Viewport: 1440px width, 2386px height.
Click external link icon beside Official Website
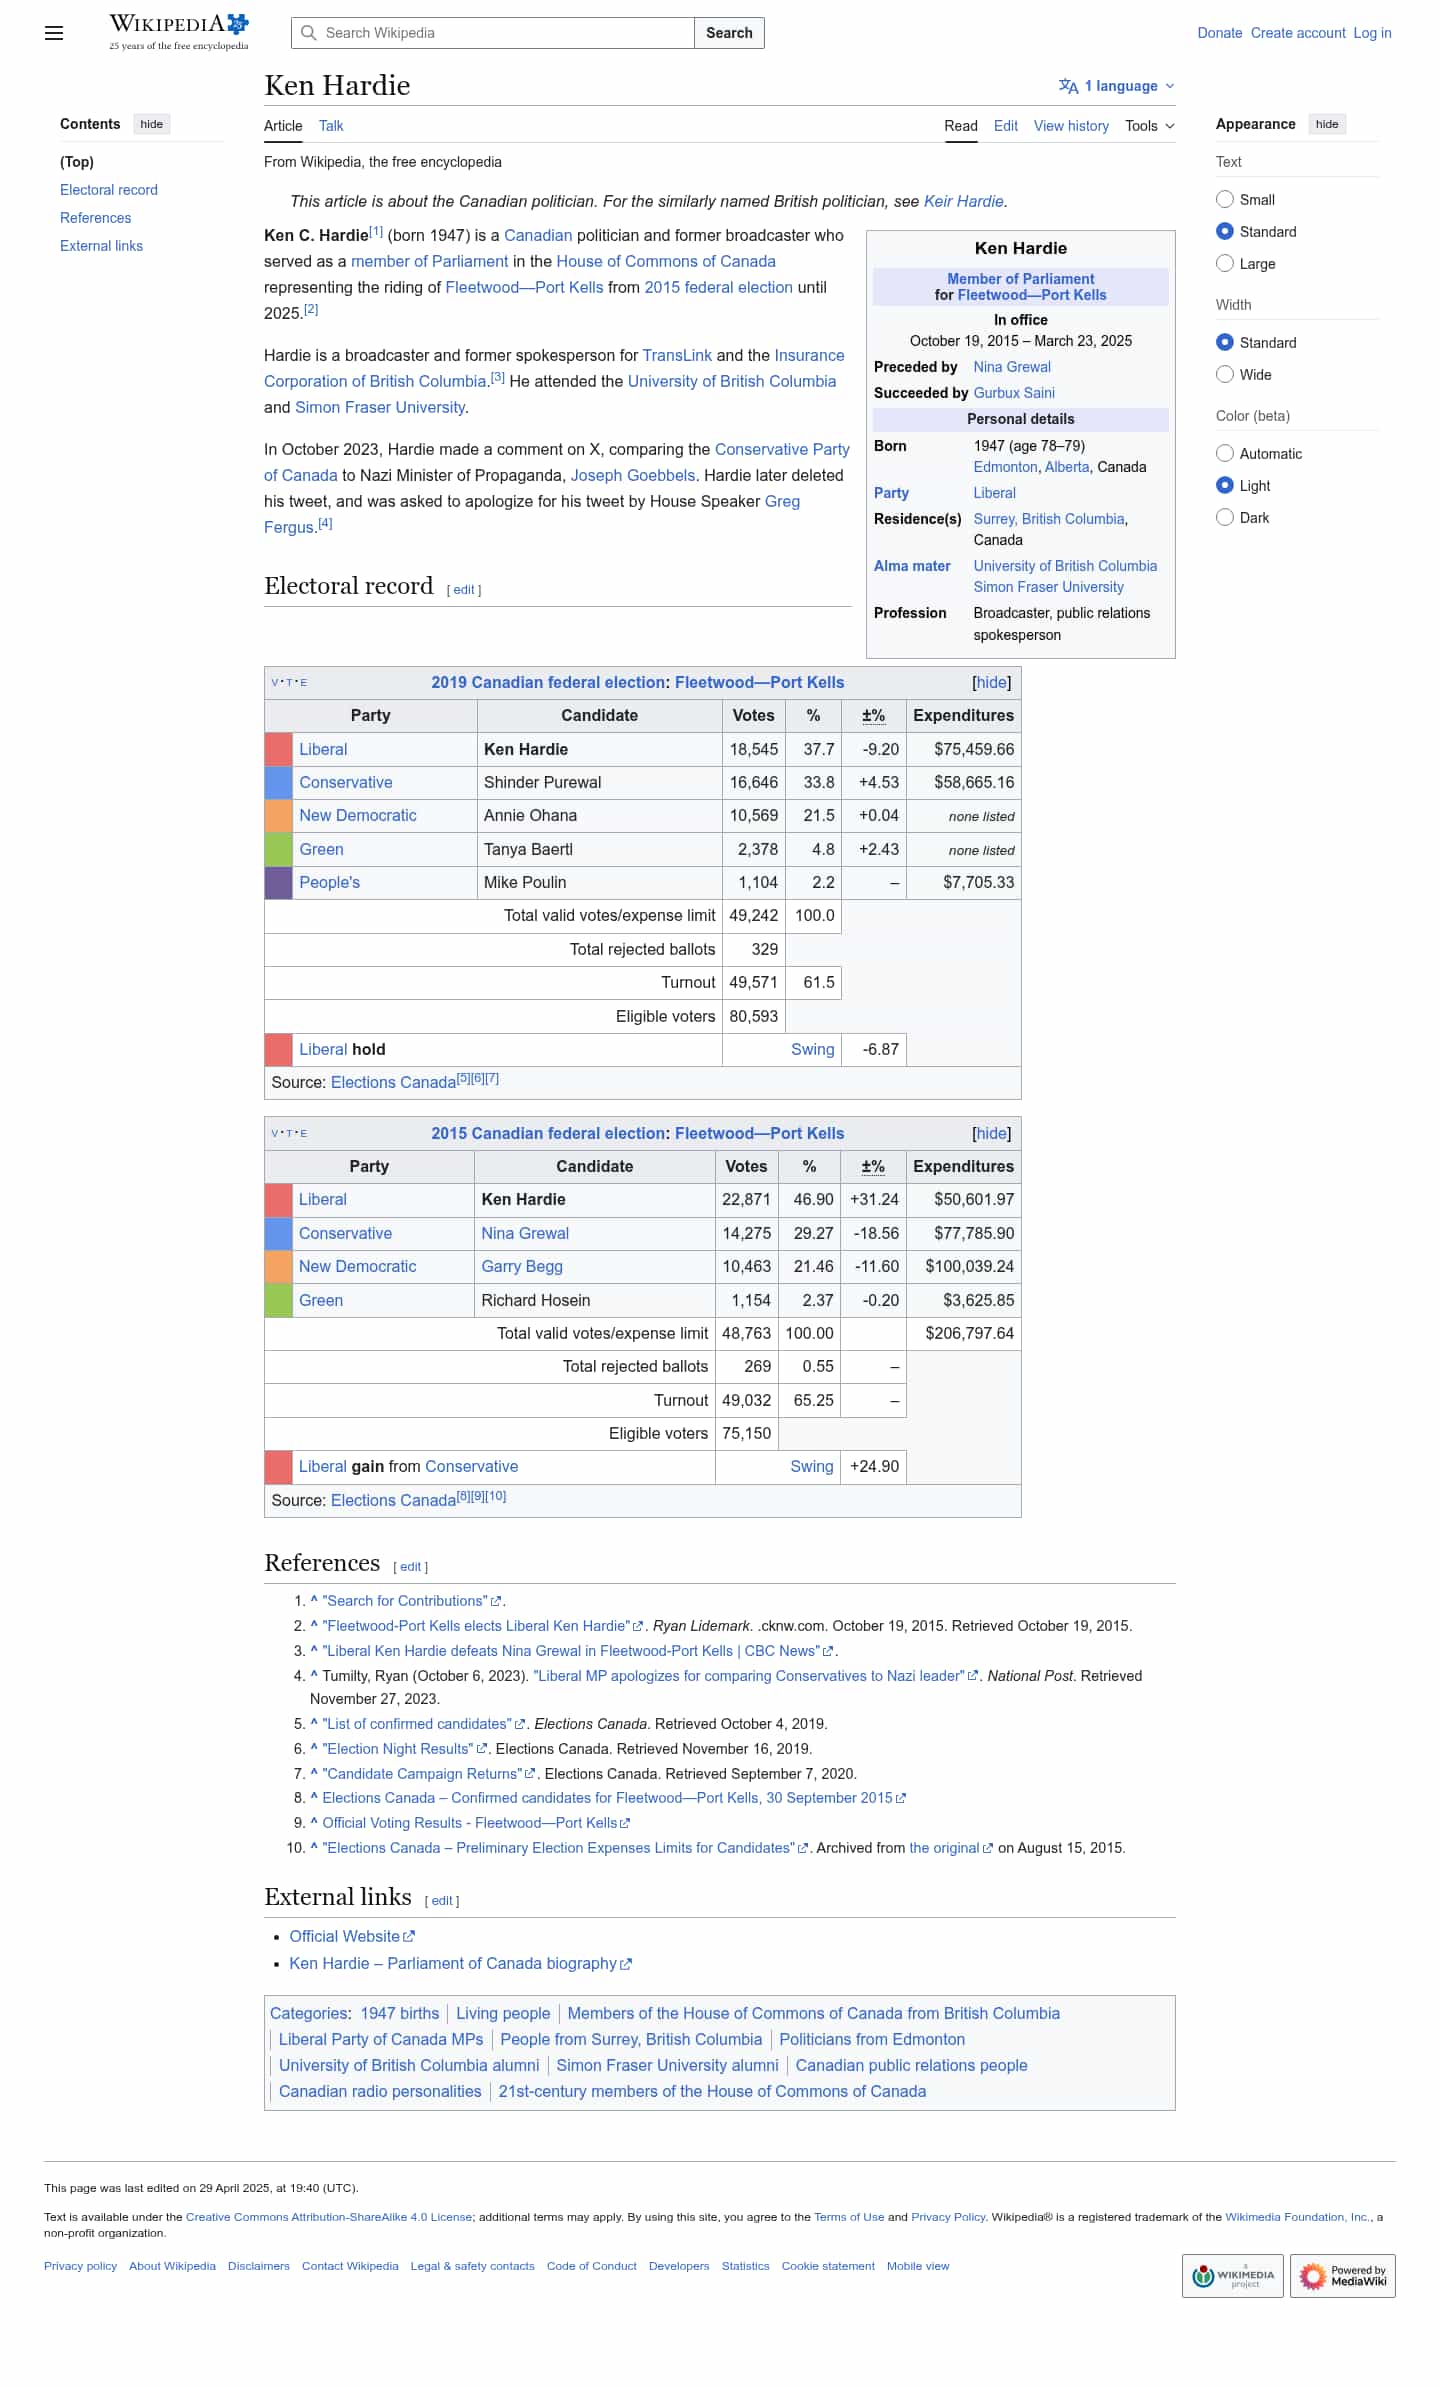pyautogui.click(x=409, y=1937)
